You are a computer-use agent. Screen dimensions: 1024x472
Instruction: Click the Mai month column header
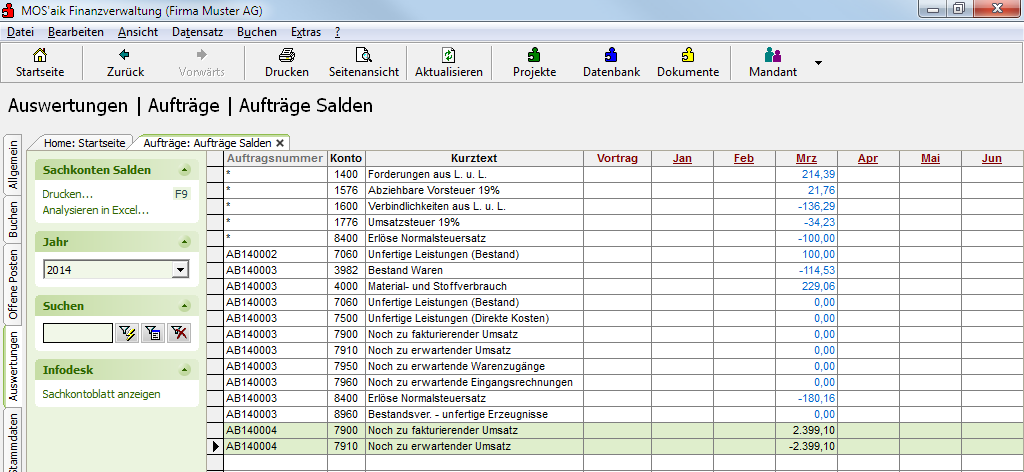tap(931, 158)
